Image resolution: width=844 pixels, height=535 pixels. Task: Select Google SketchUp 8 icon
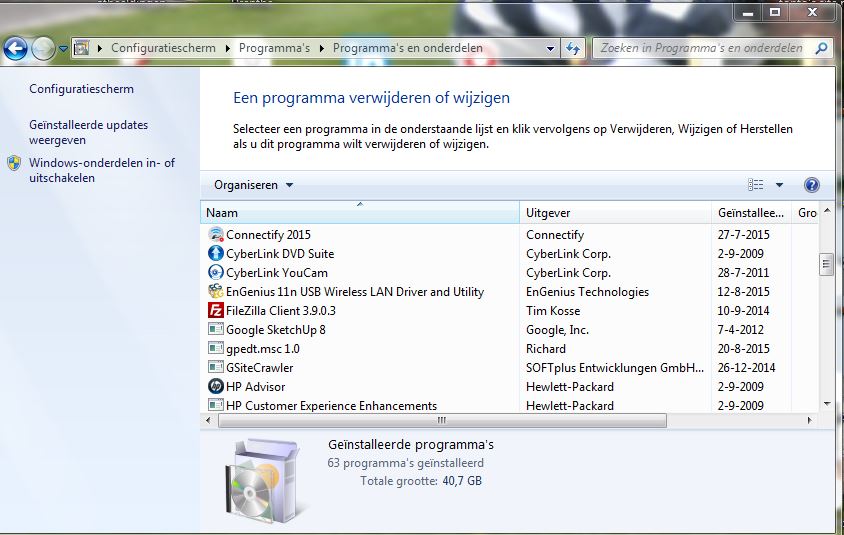click(x=216, y=329)
